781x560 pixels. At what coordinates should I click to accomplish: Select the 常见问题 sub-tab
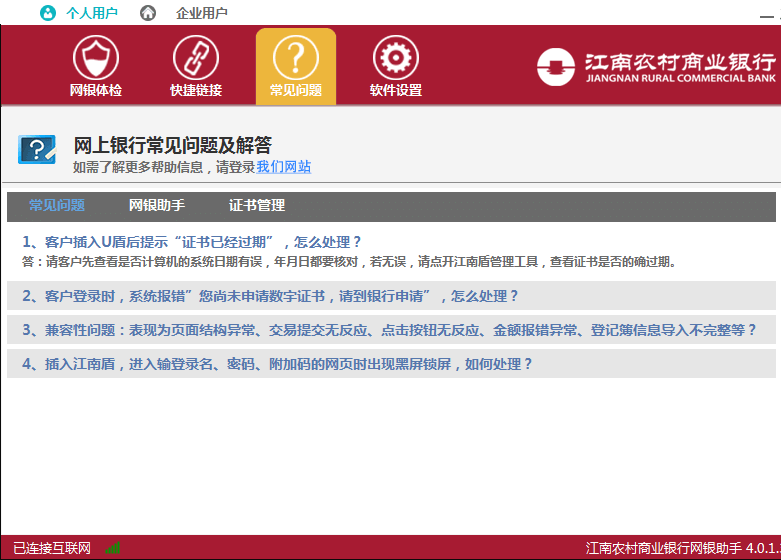[x=57, y=205]
